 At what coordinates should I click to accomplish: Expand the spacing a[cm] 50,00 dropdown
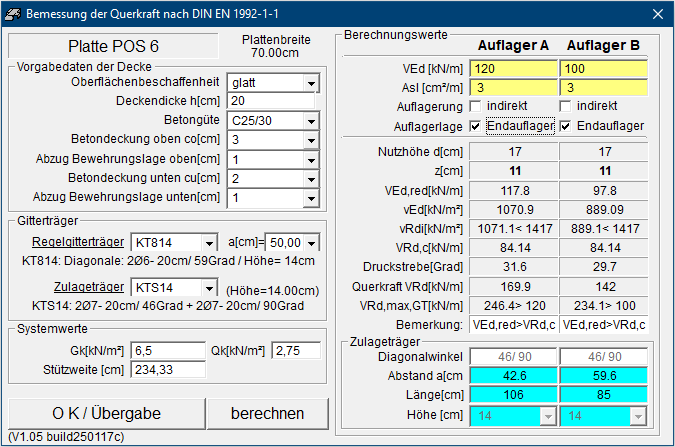coord(311,243)
